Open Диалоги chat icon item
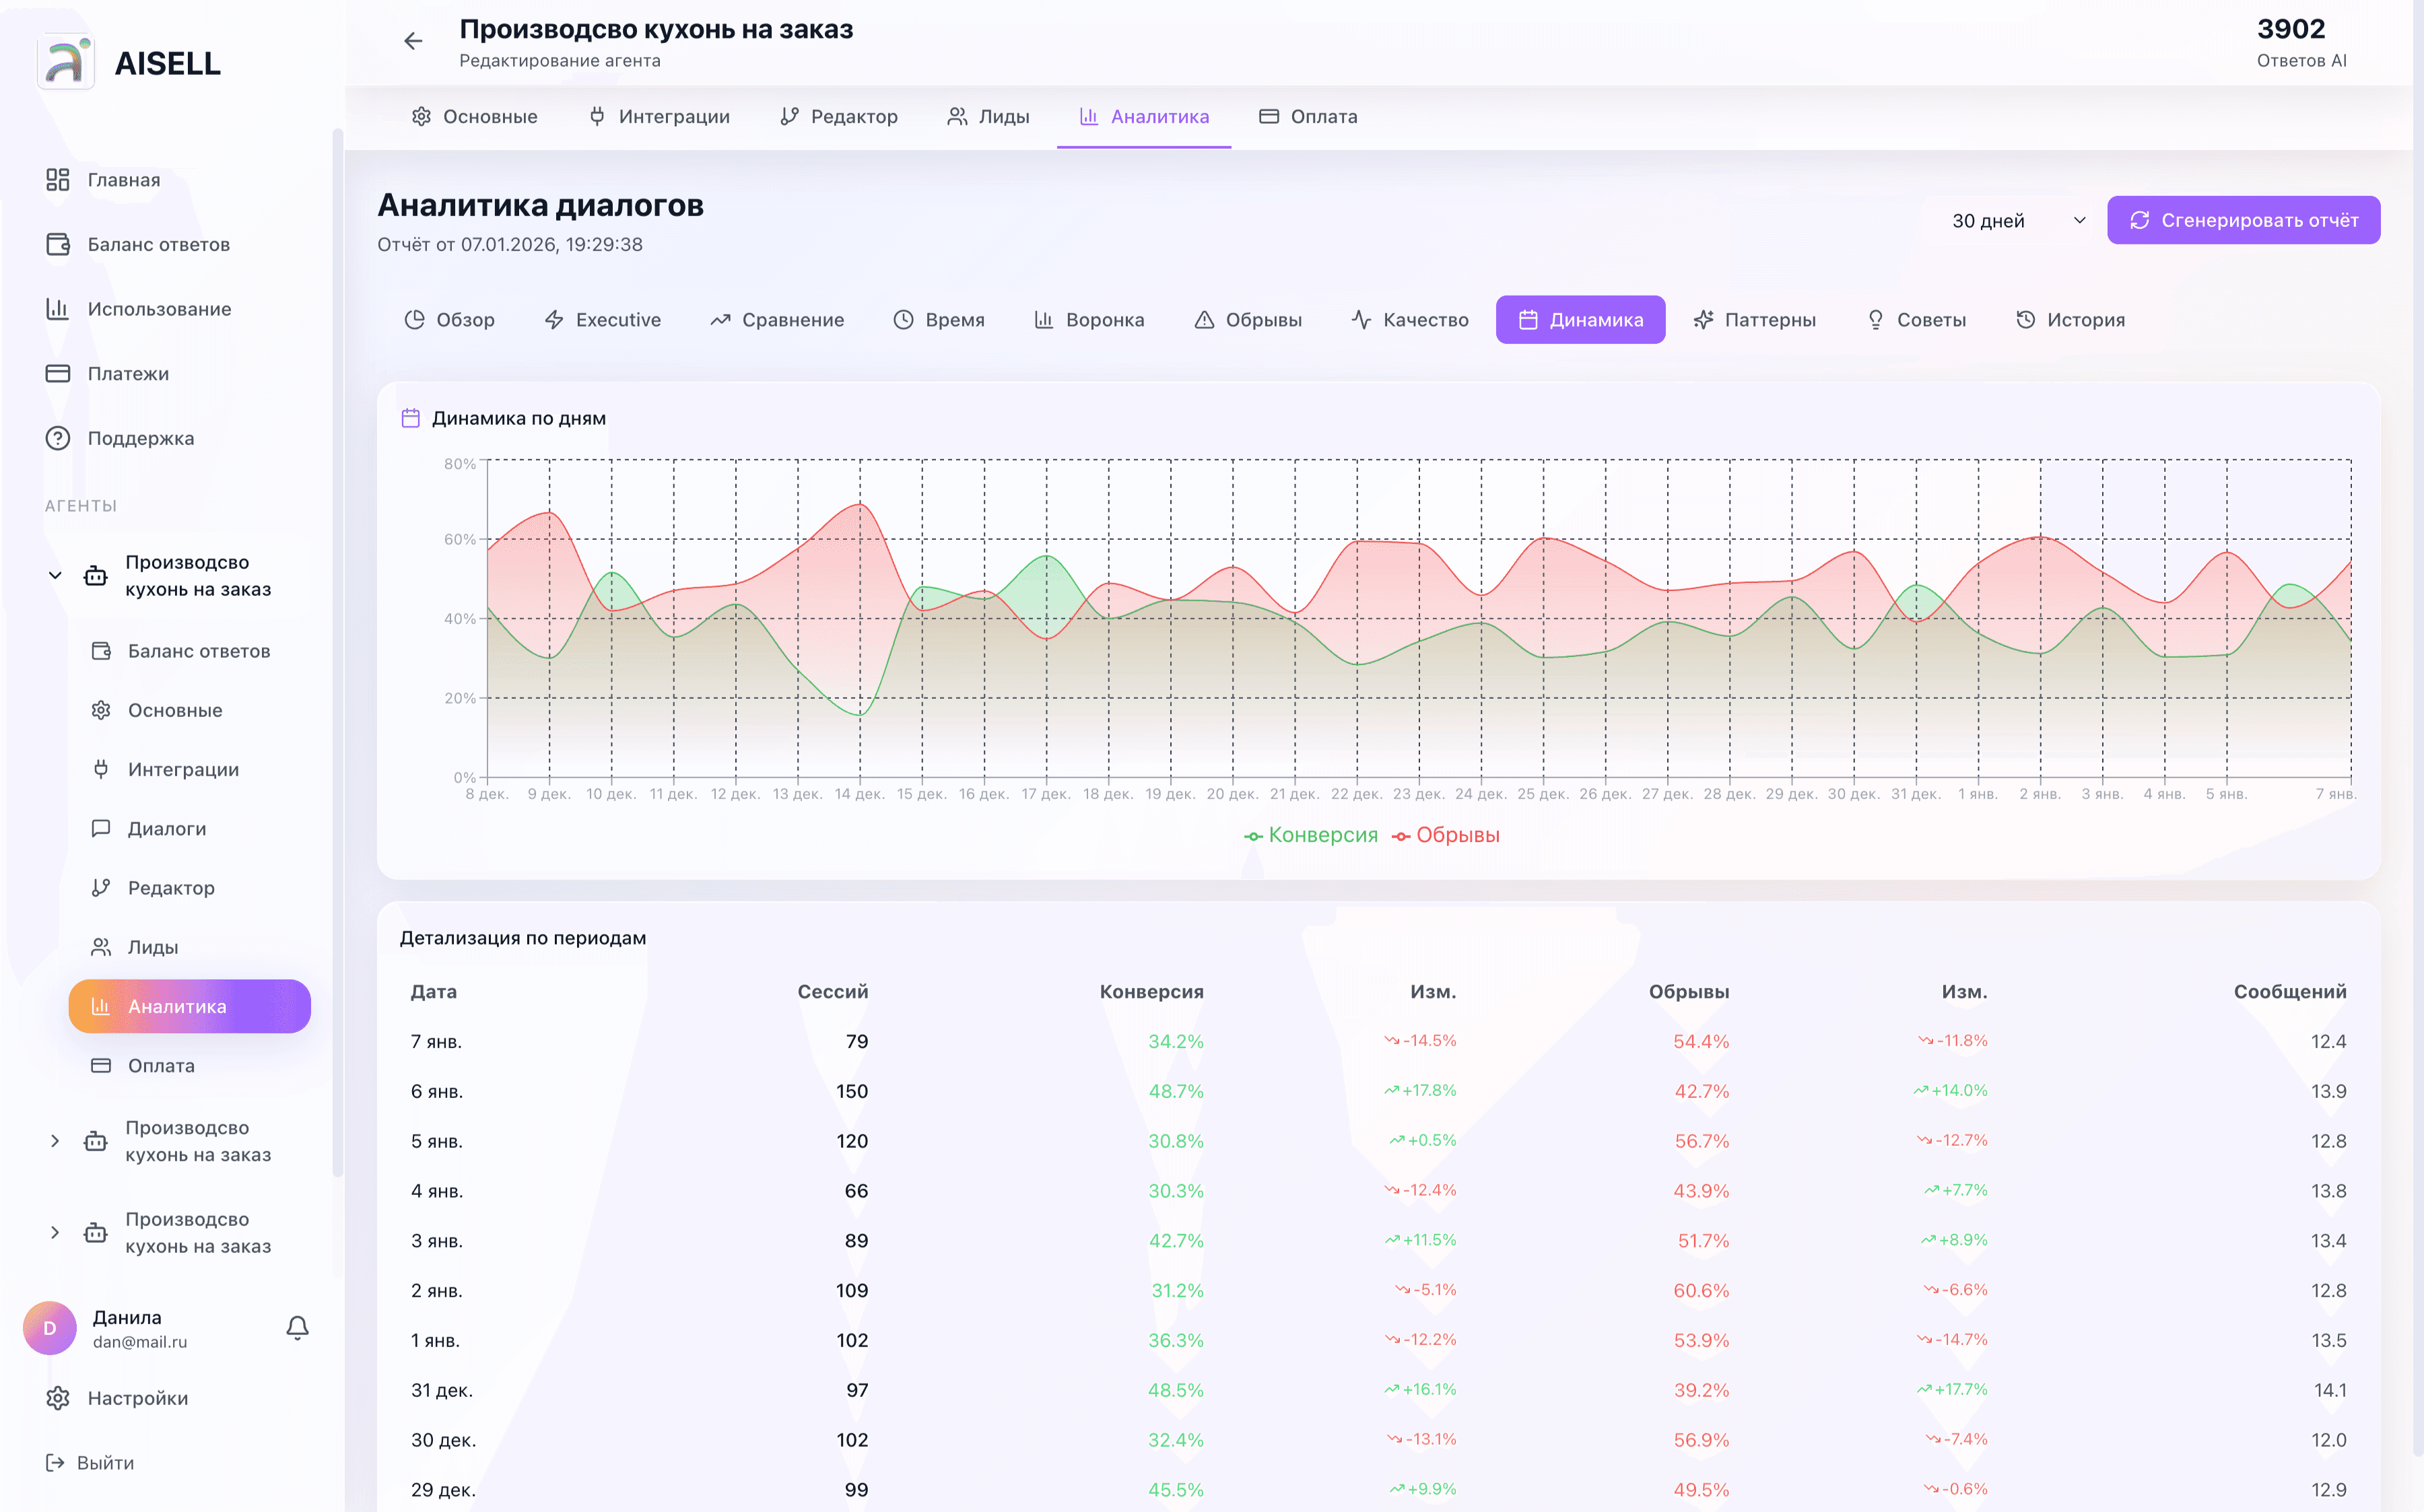Screen dimensions: 2424x1512 [x=101, y=828]
